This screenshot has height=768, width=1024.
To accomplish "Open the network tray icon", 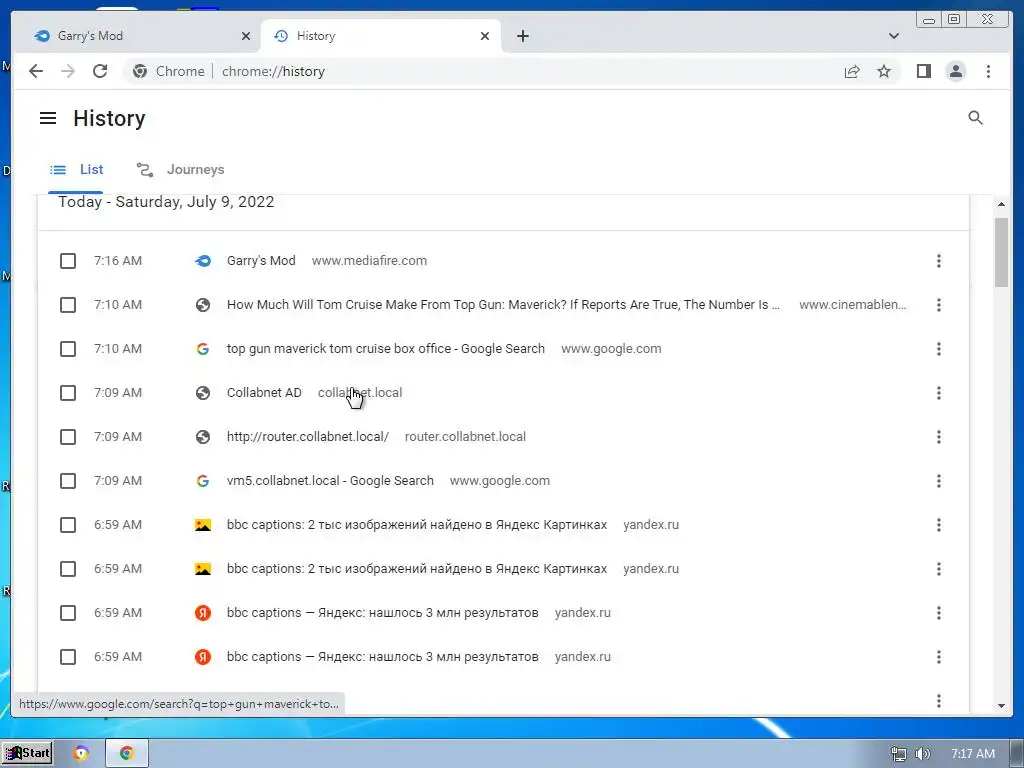I will click(899, 754).
